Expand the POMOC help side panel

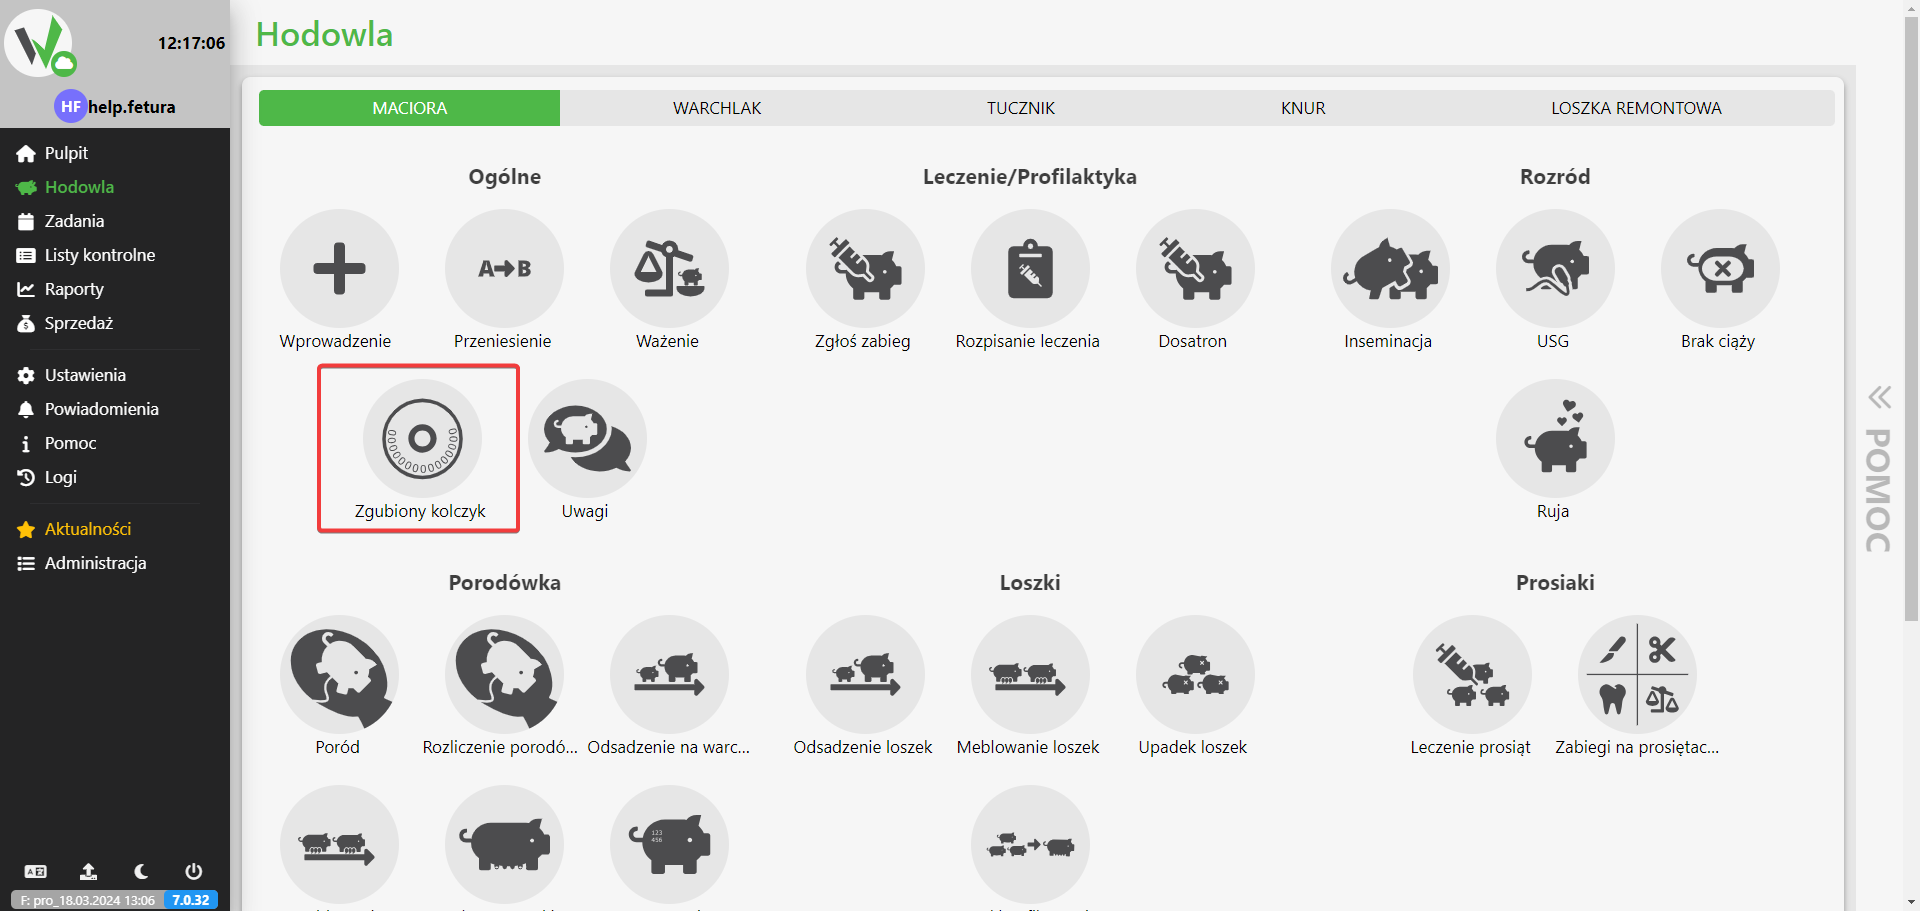(1879, 470)
